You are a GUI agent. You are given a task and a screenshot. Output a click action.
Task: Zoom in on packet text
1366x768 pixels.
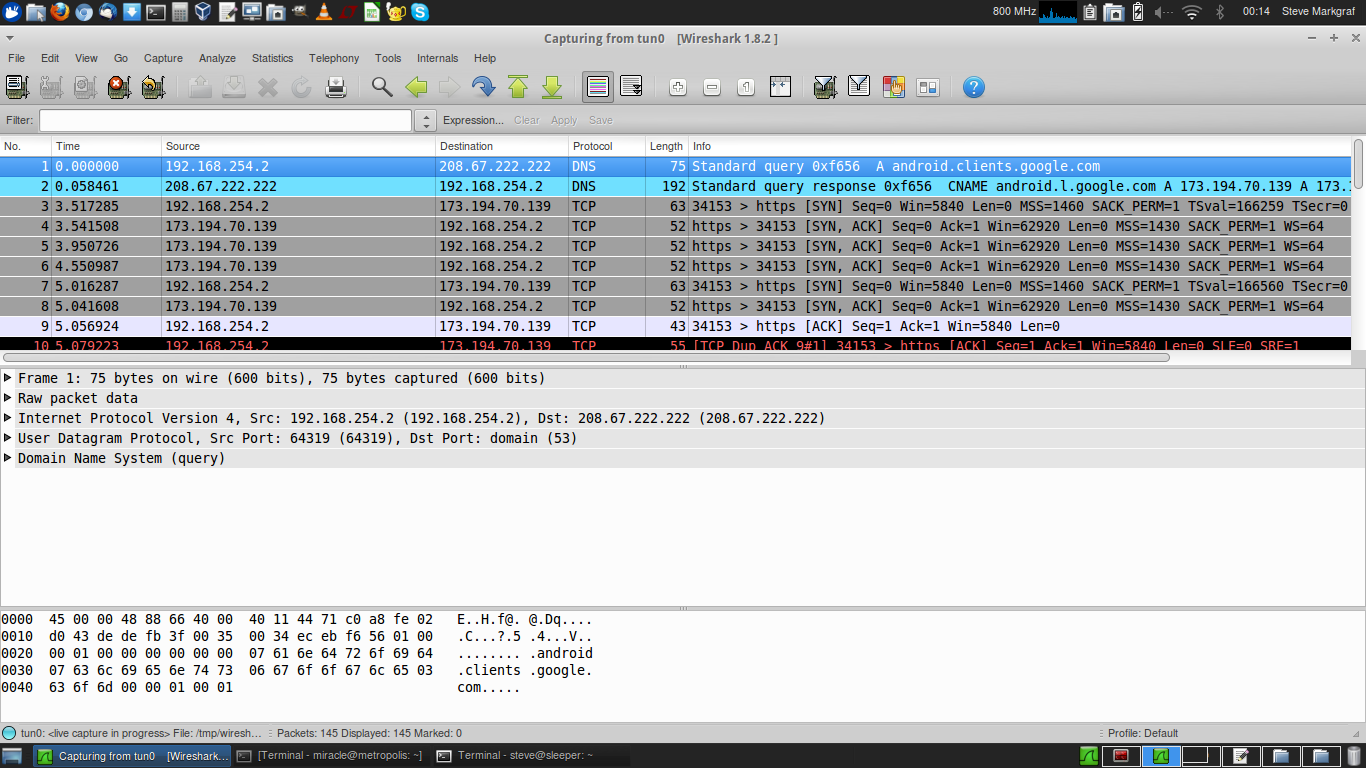pyautogui.click(x=678, y=87)
